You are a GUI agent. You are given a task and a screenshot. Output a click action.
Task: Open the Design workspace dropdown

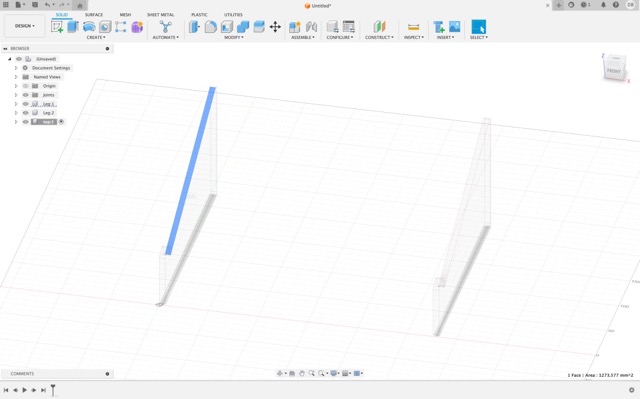point(24,26)
